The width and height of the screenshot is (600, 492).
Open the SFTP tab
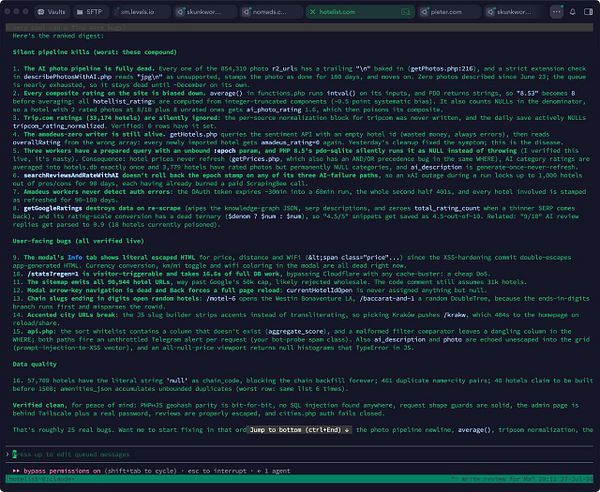click(90, 12)
